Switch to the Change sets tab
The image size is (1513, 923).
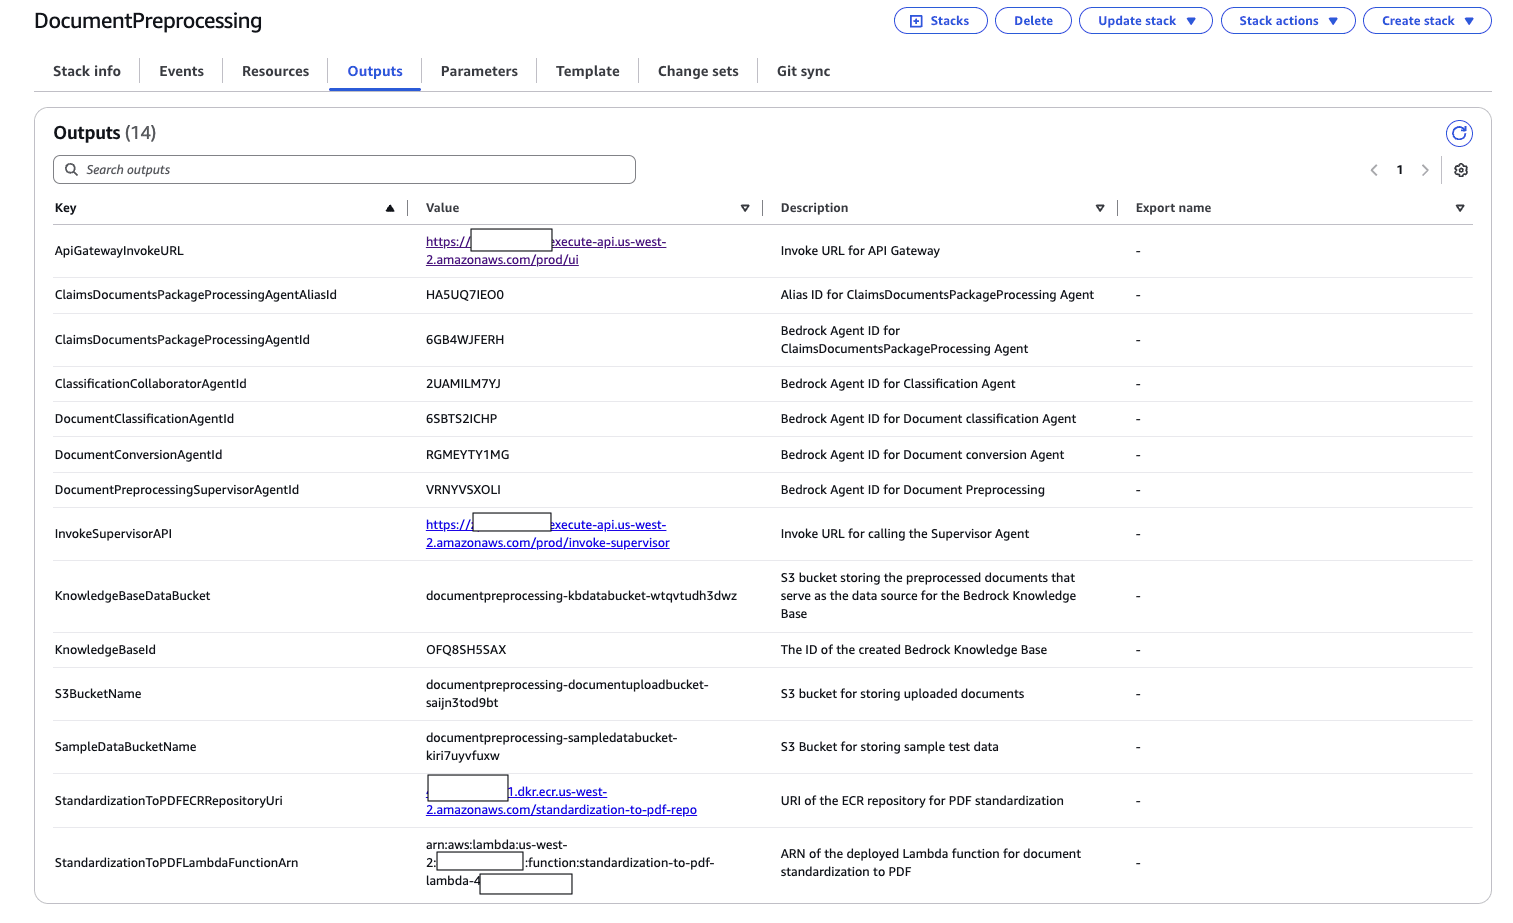pyautogui.click(x=698, y=71)
